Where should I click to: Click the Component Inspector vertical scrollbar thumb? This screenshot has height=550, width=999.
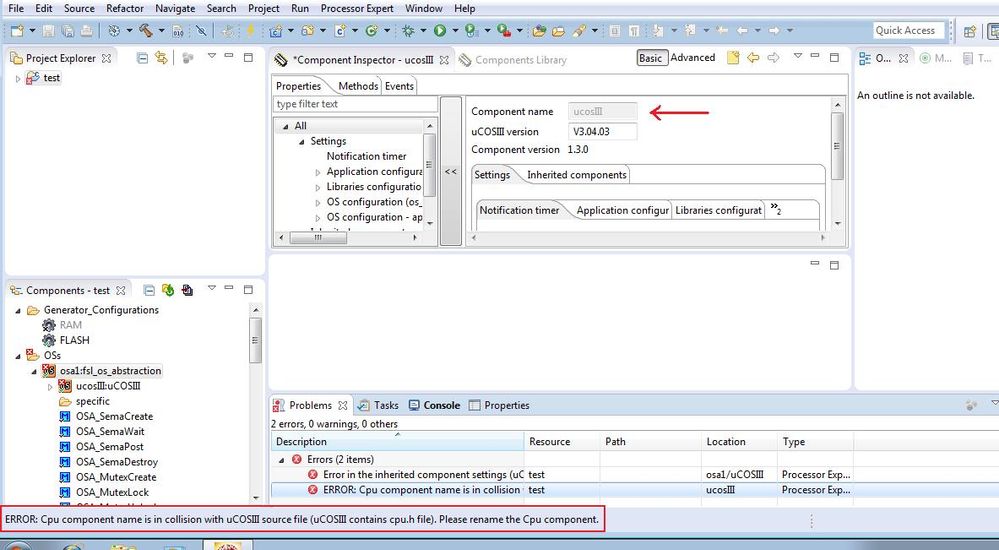(x=837, y=146)
